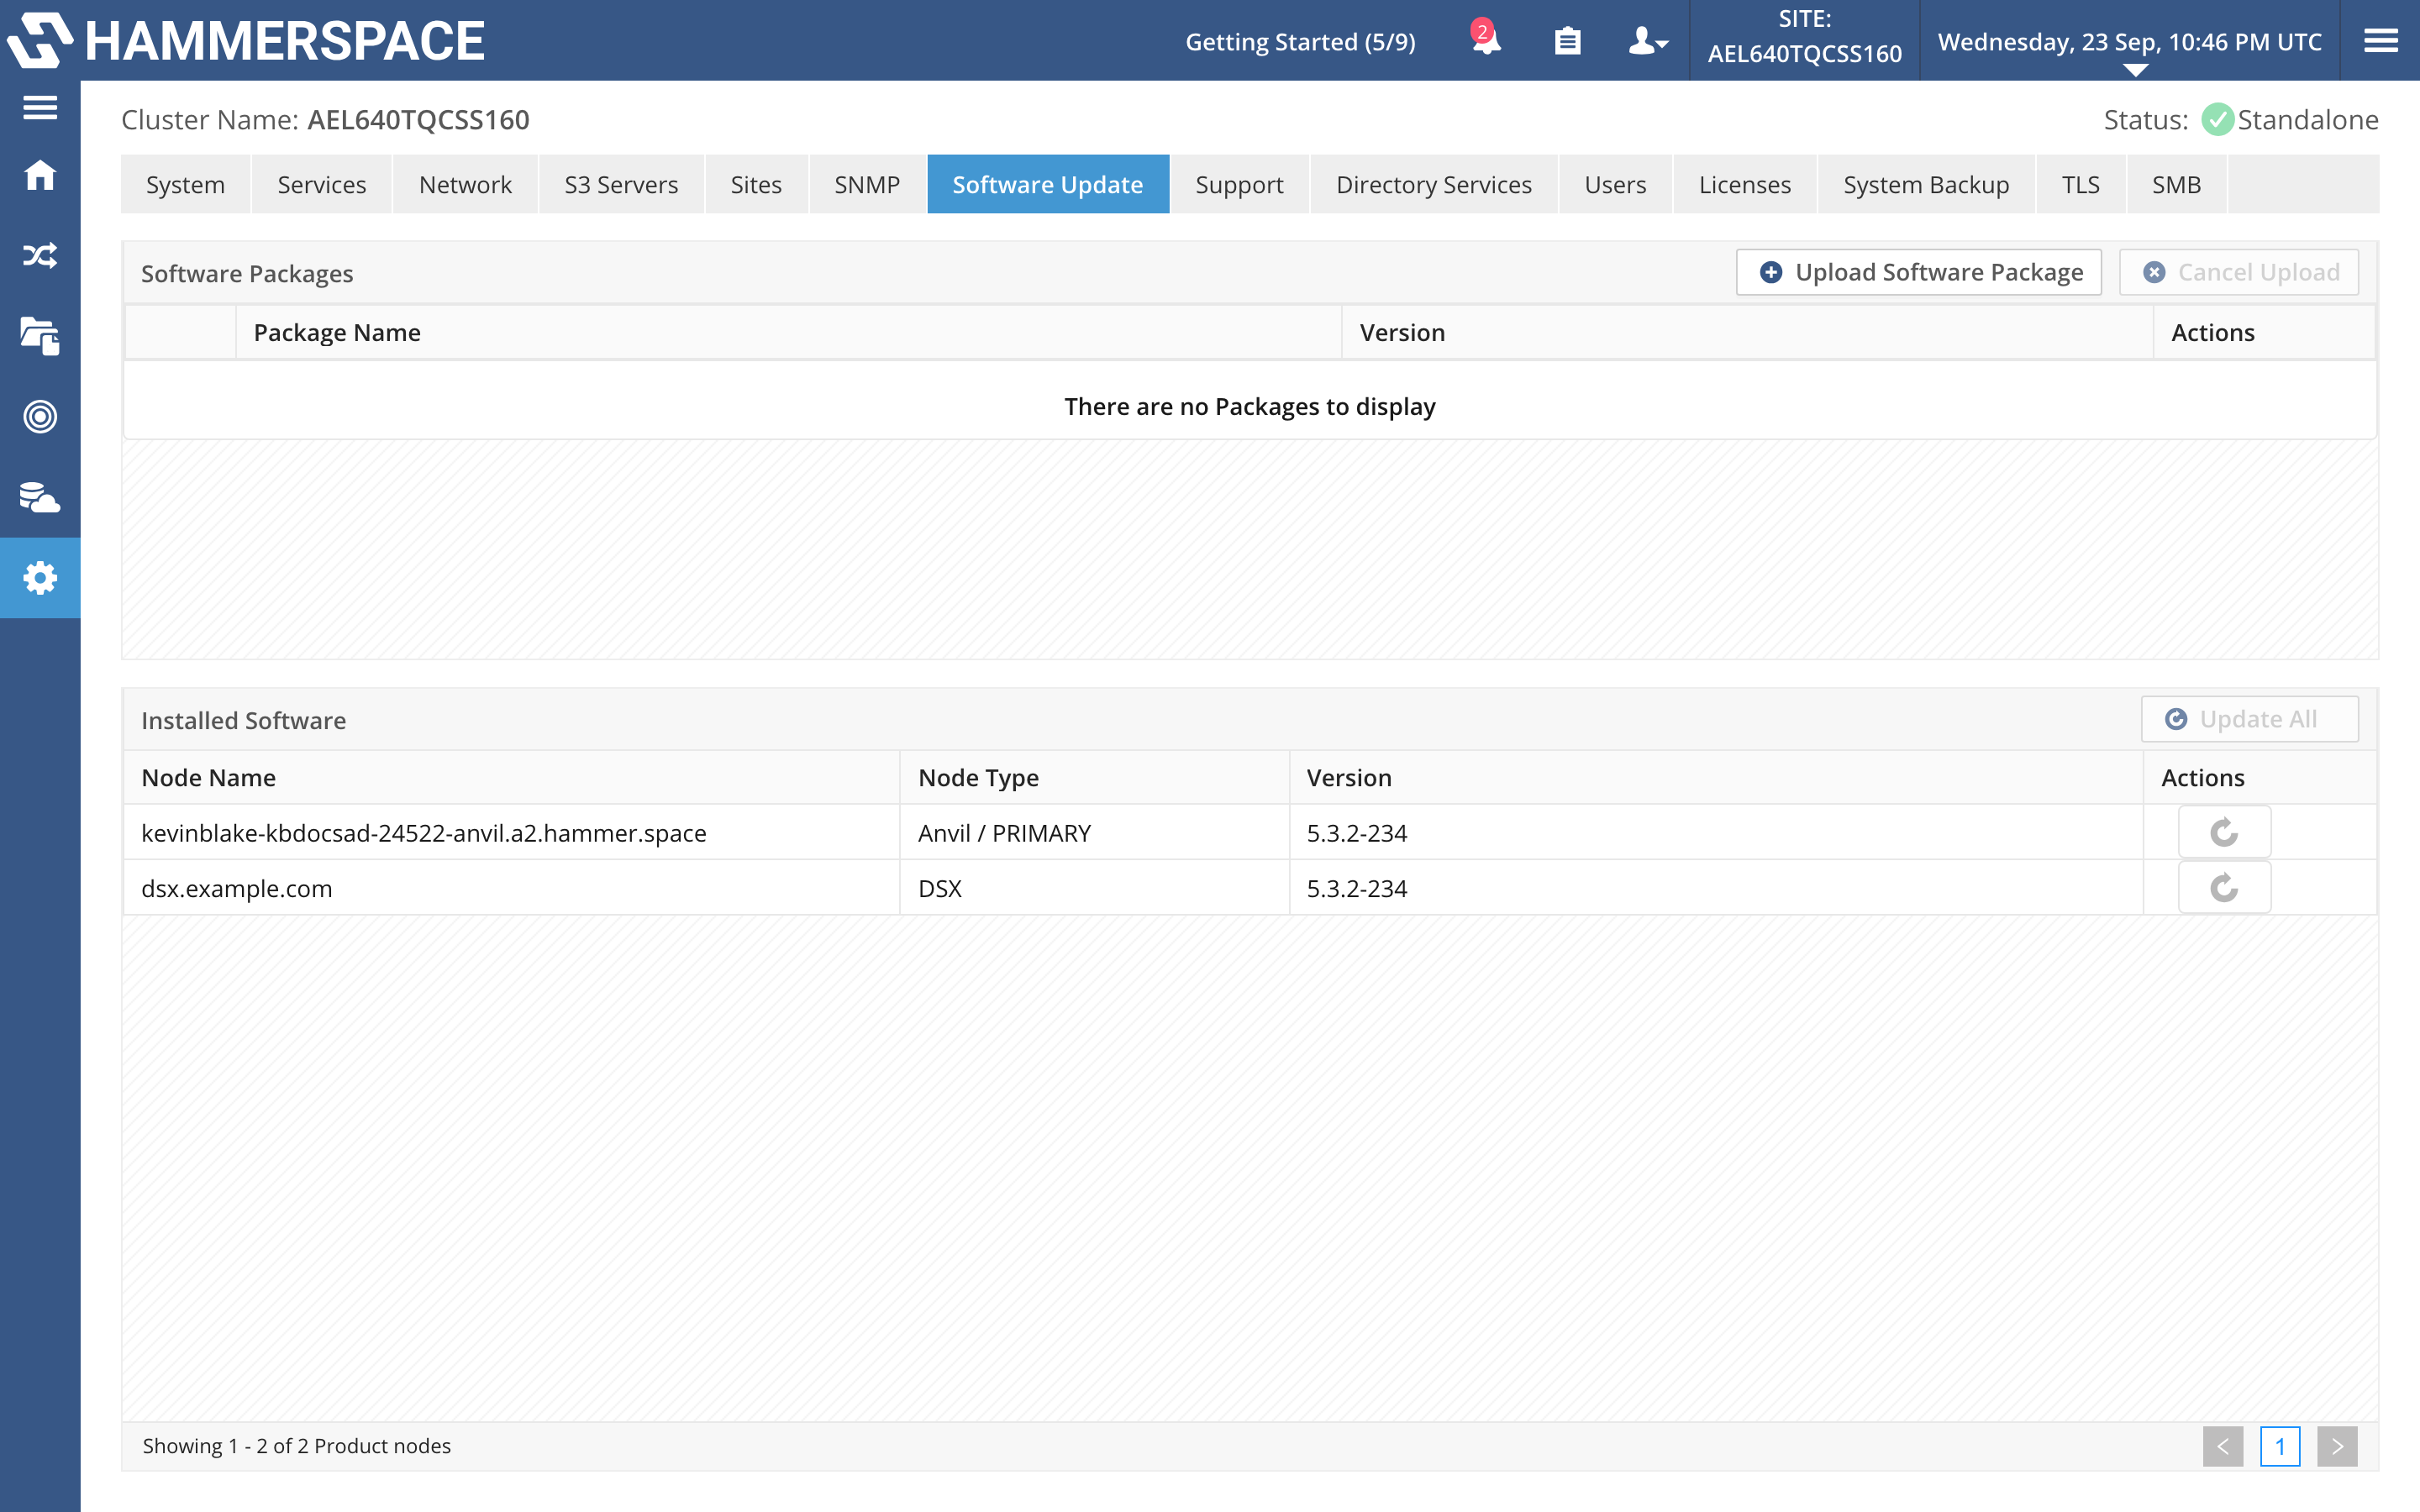Click the Hammerspace logo icon
2420x1512 pixels.
[40, 40]
